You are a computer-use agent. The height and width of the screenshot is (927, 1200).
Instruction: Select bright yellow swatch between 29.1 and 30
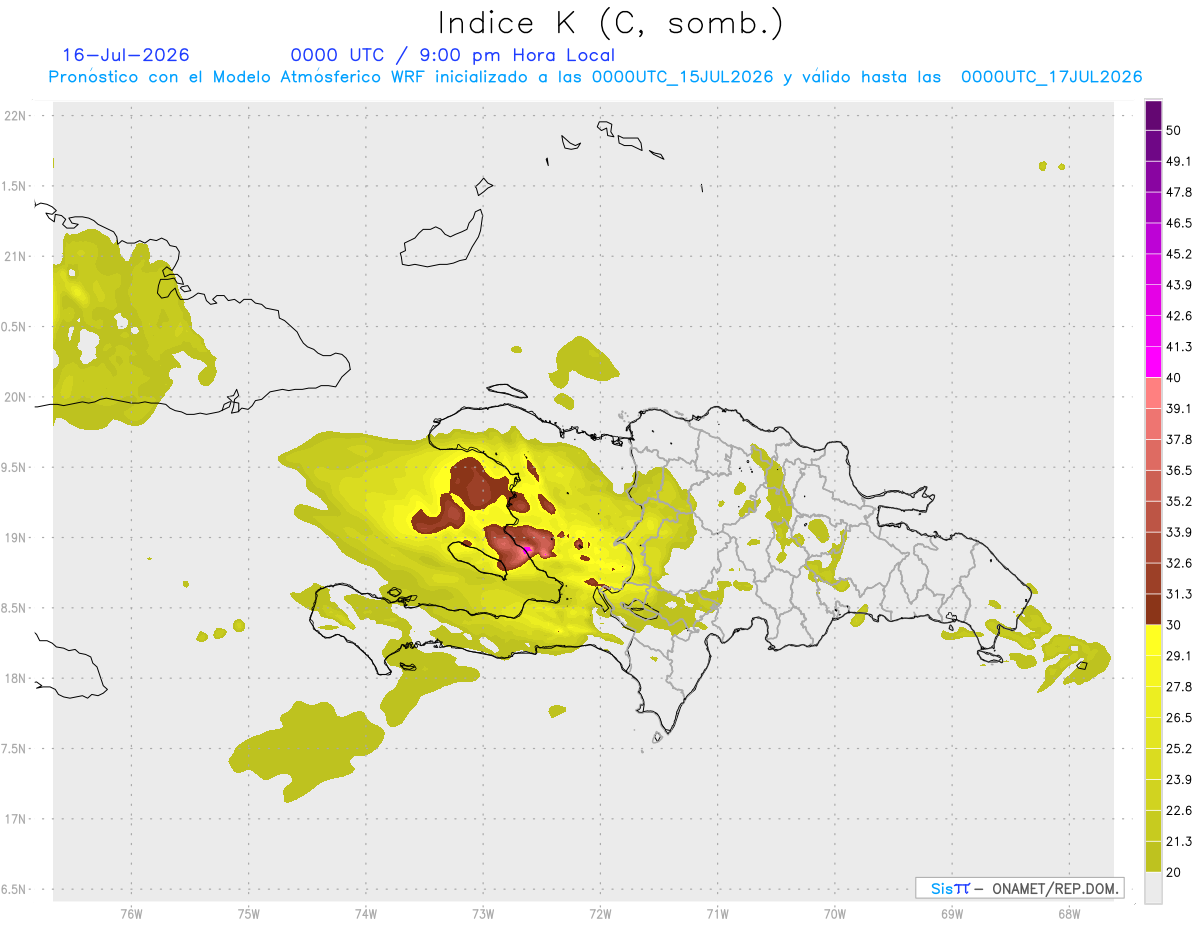pyautogui.click(x=1154, y=640)
